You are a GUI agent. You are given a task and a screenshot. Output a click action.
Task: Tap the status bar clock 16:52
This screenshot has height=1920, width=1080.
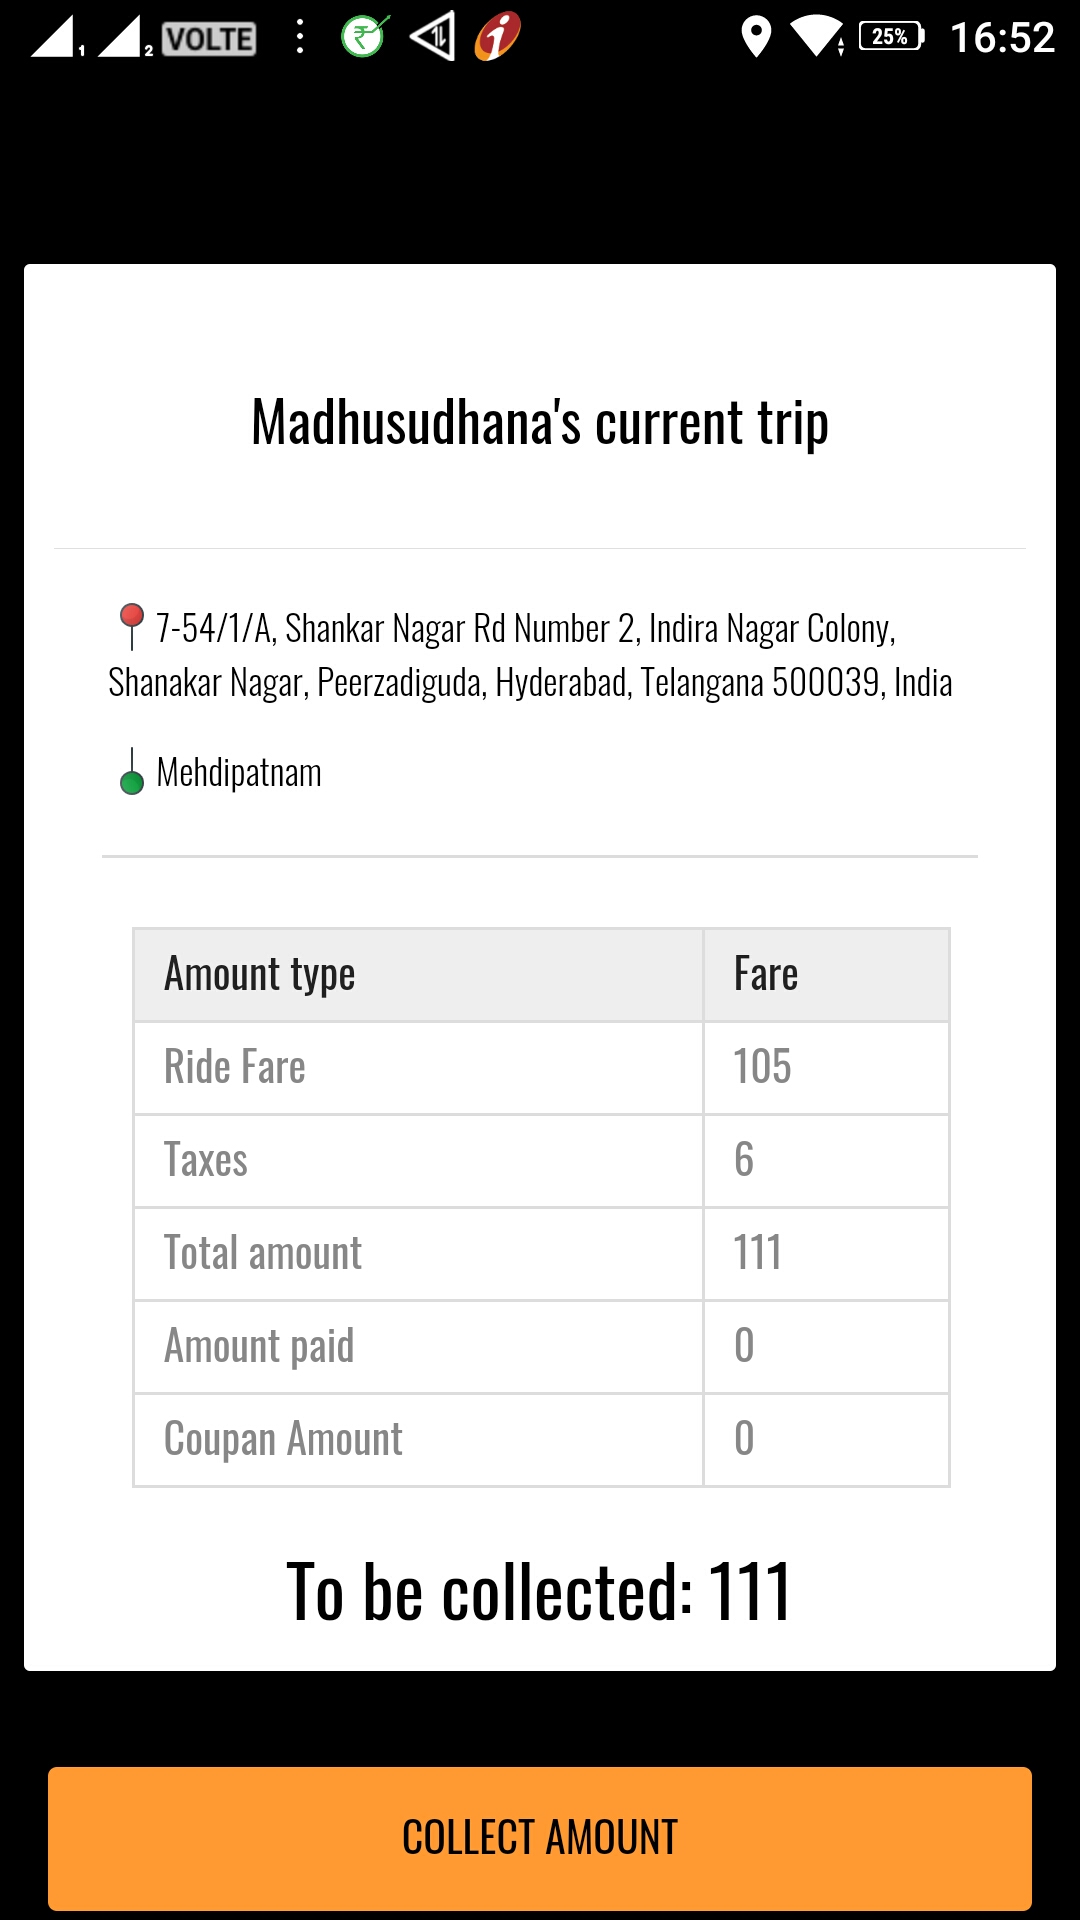tap(1002, 38)
